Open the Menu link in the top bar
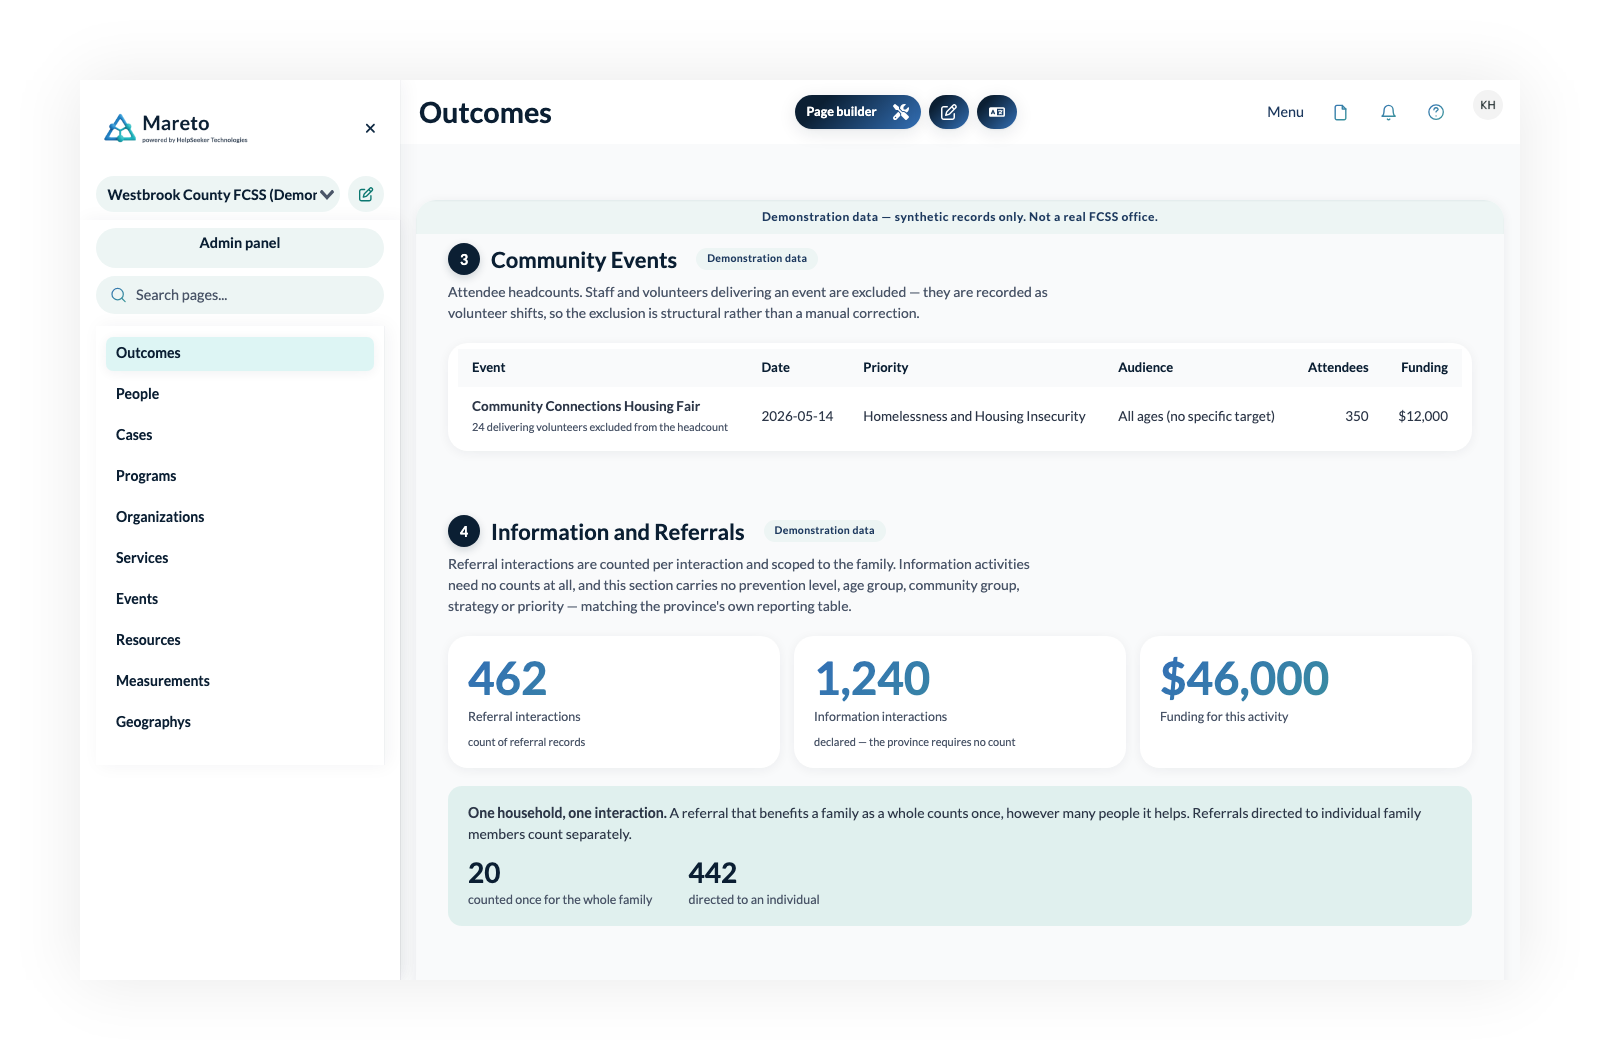This screenshot has height=1060, width=1600. click(x=1285, y=112)
